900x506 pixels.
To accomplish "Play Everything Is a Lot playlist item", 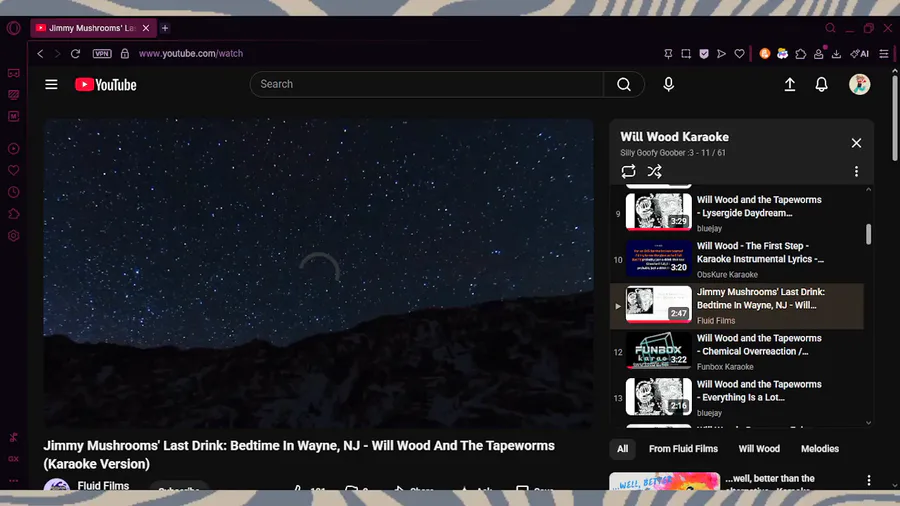I will point(738,398).
